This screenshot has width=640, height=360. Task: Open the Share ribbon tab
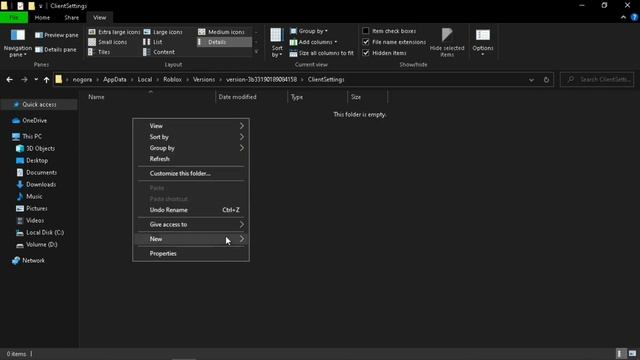click(x=71, y=18)
